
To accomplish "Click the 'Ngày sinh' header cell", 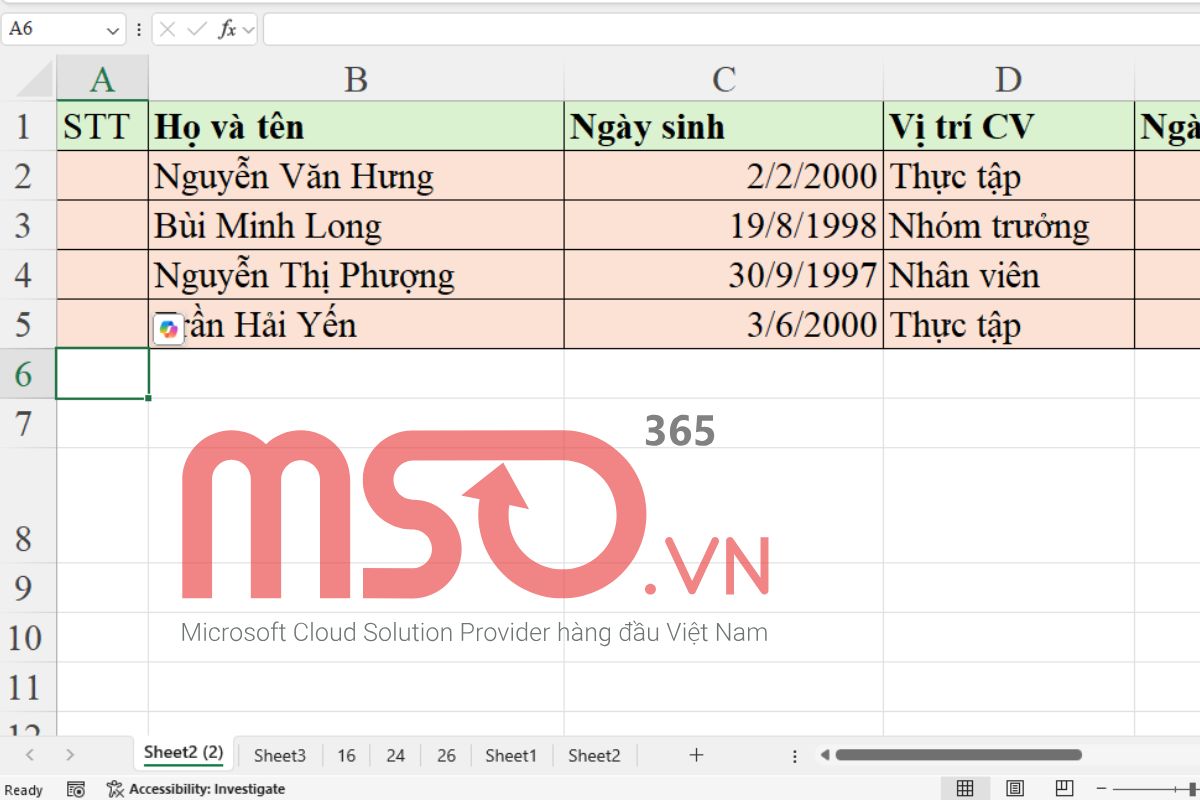I will [x=724, y=126].
